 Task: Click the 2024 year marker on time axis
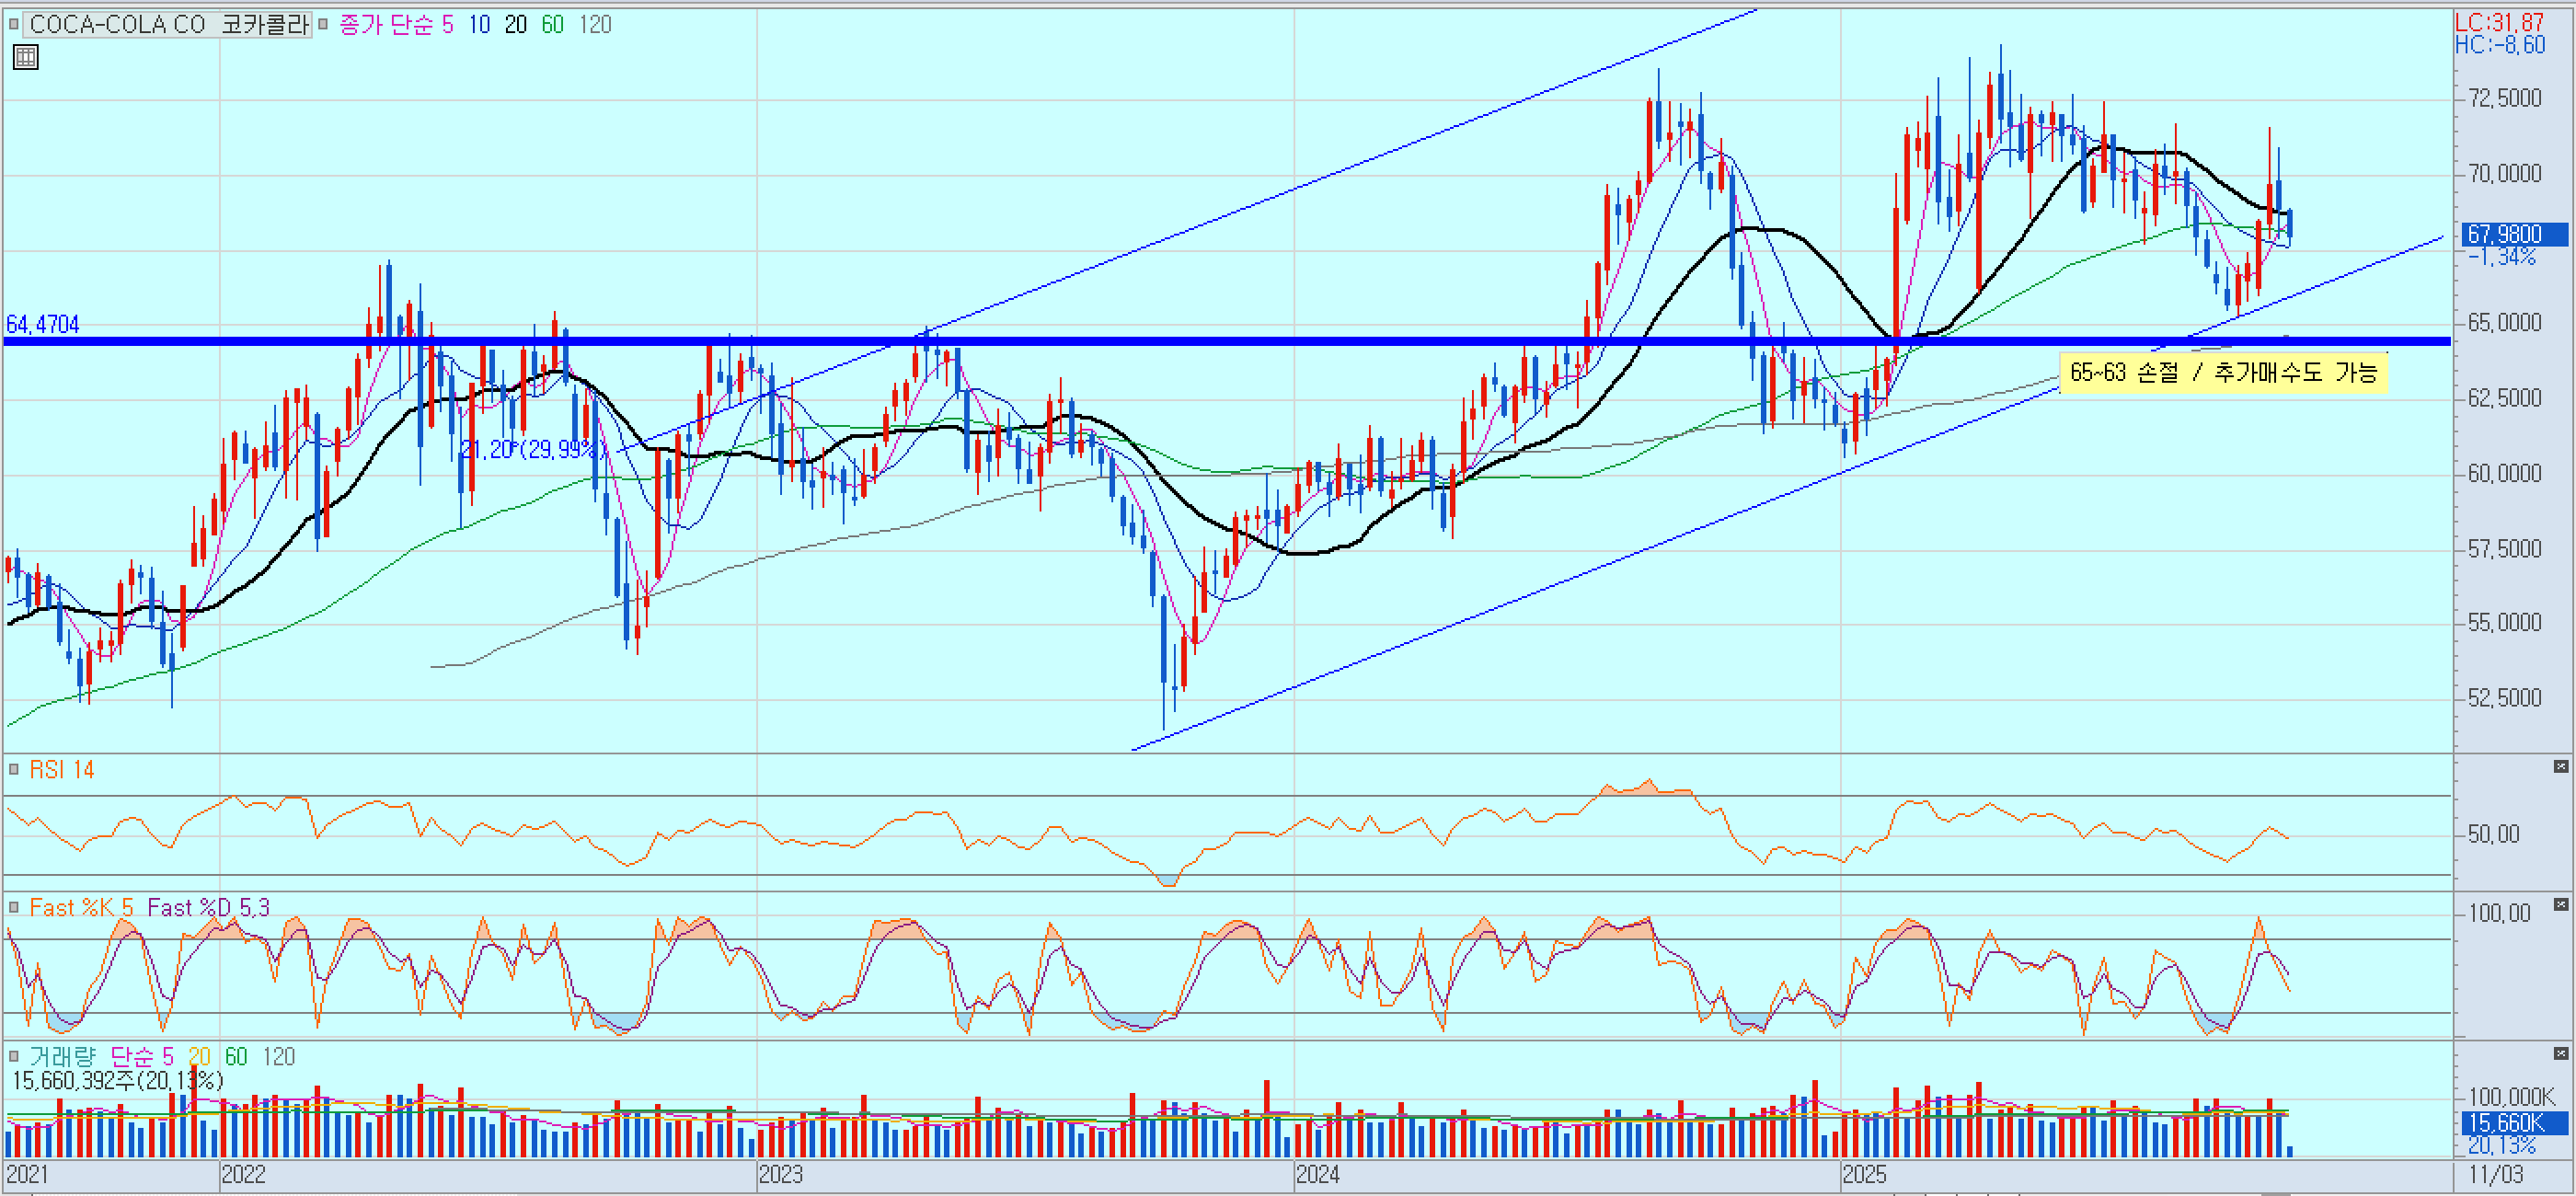pos(1317,1174)
